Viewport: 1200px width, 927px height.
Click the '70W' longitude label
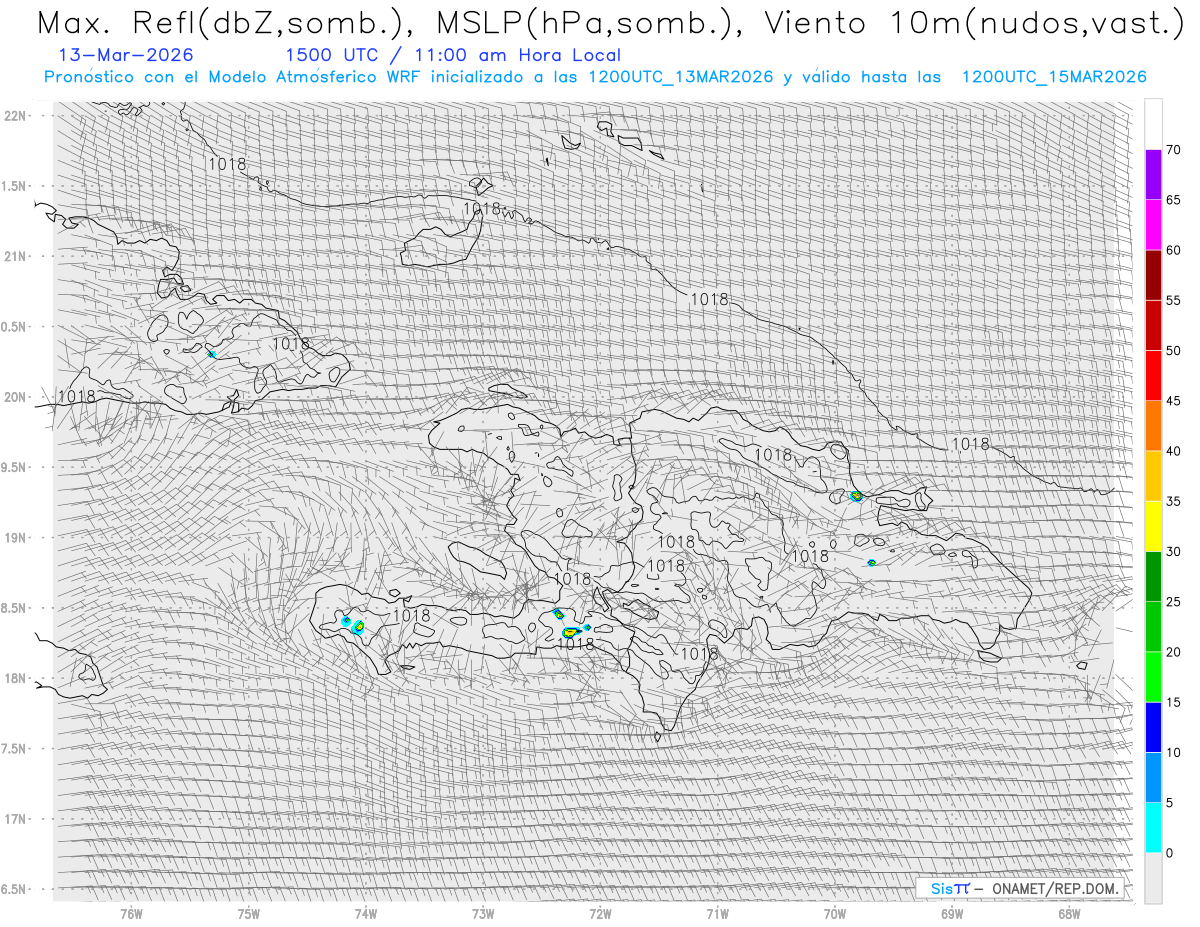coord(834,914)
